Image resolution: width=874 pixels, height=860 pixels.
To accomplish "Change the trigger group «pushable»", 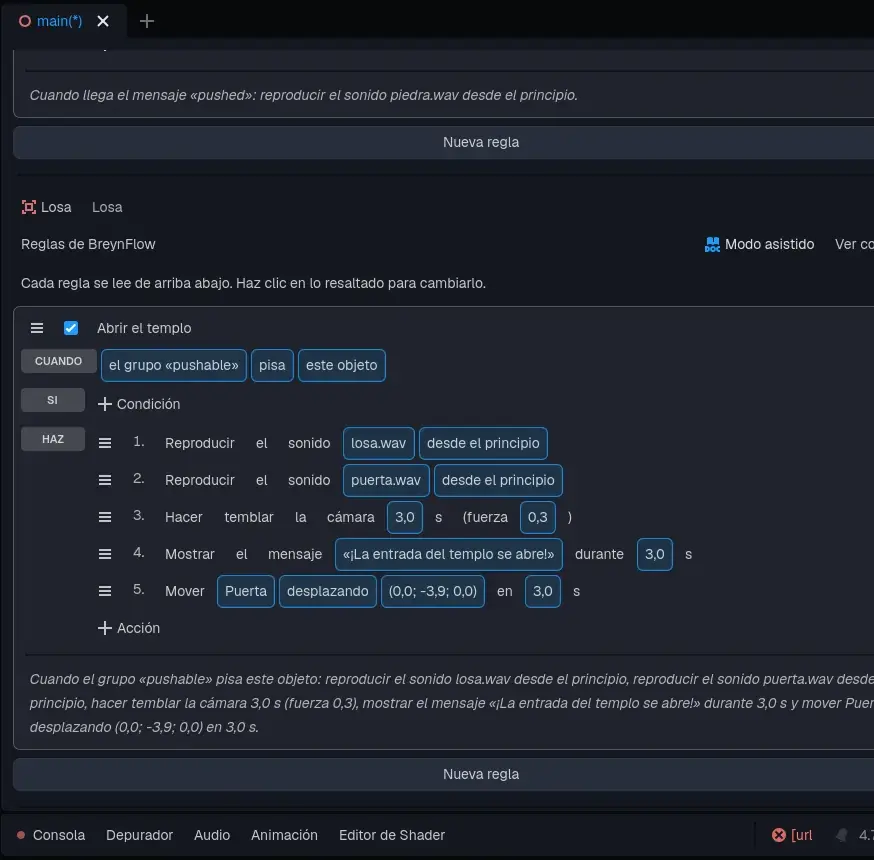I will point(173,366).
